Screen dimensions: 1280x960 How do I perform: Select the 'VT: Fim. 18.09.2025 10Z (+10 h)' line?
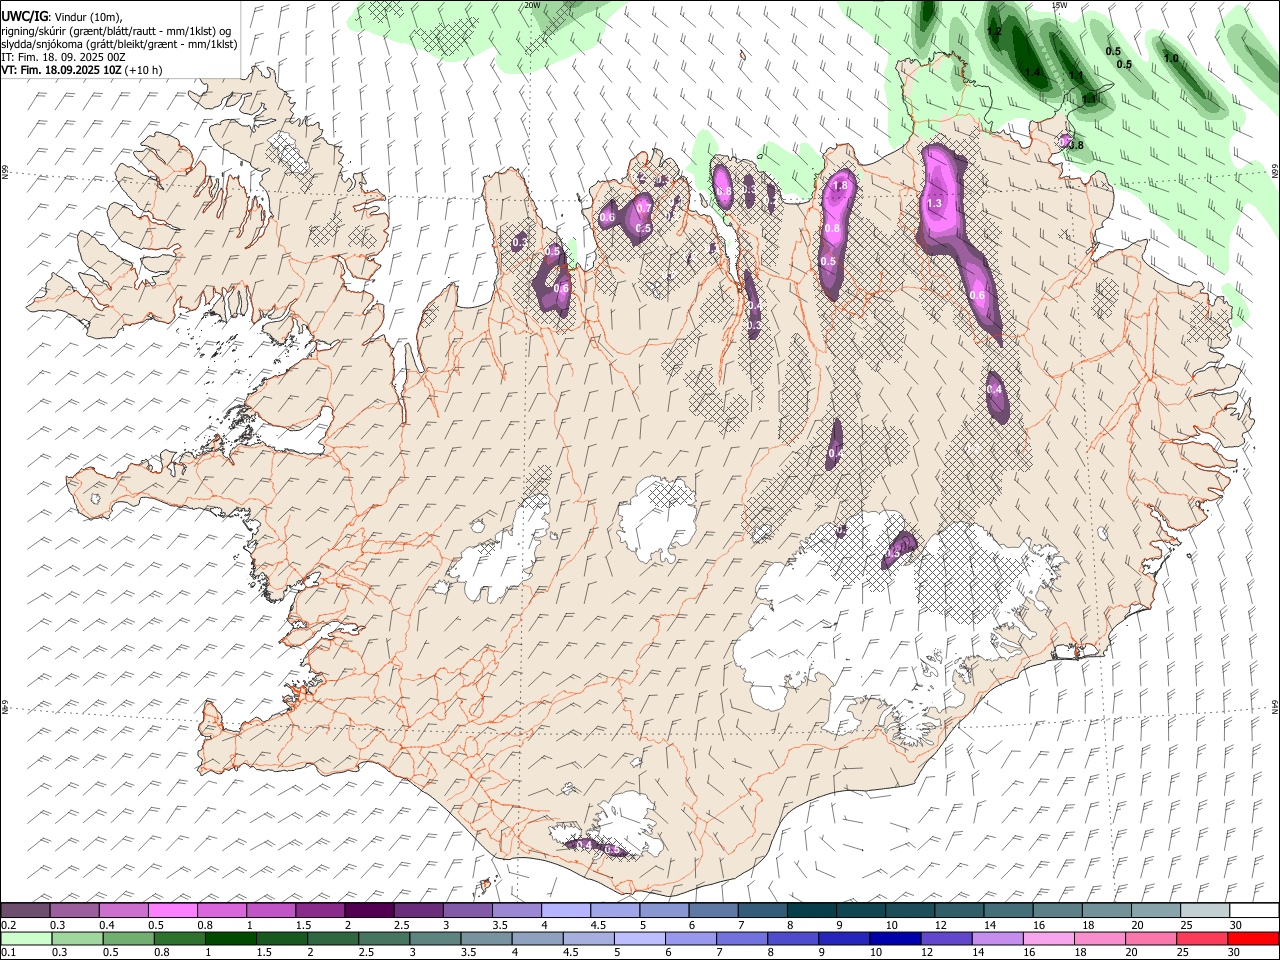coord(82,70)
